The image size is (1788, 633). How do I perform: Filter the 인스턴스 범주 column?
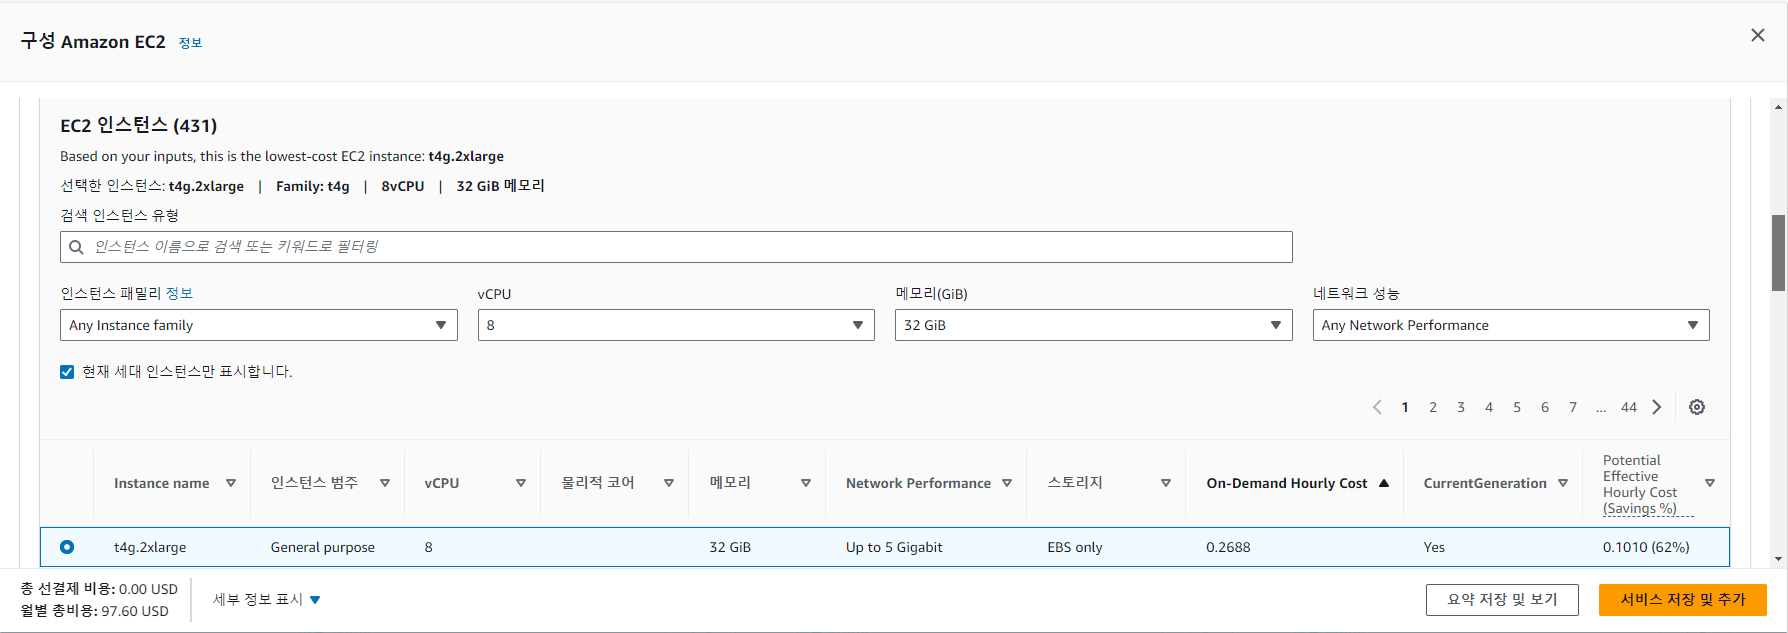click(385, 483)
